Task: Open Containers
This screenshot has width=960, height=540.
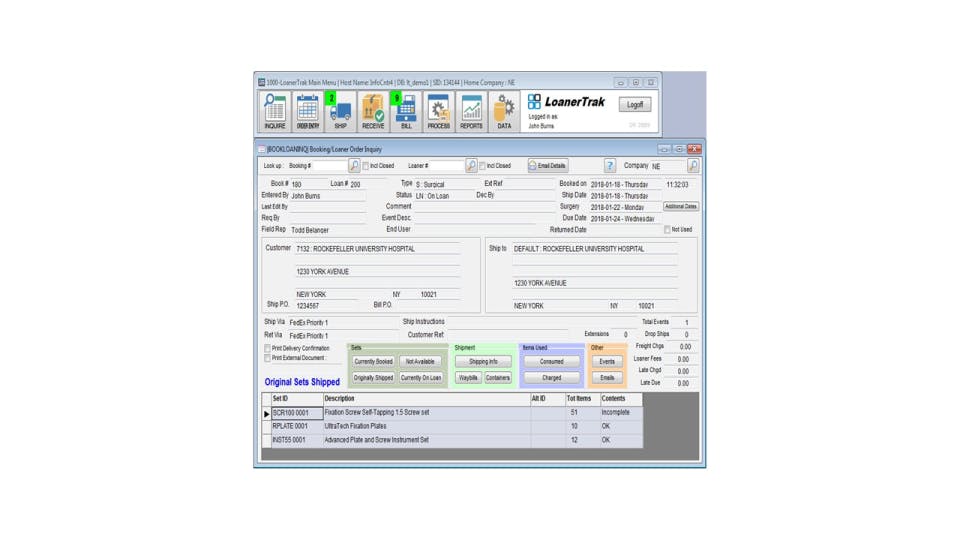Action: pyautogui.click(x=498, y=378)
